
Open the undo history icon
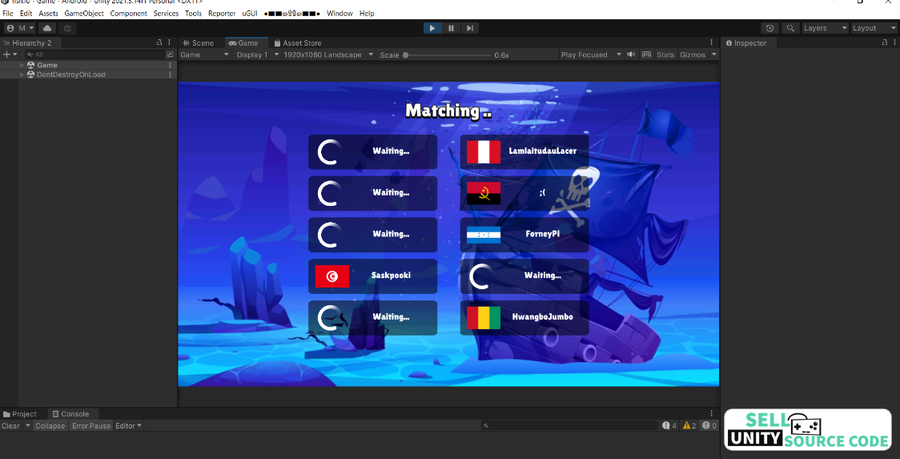769,28
